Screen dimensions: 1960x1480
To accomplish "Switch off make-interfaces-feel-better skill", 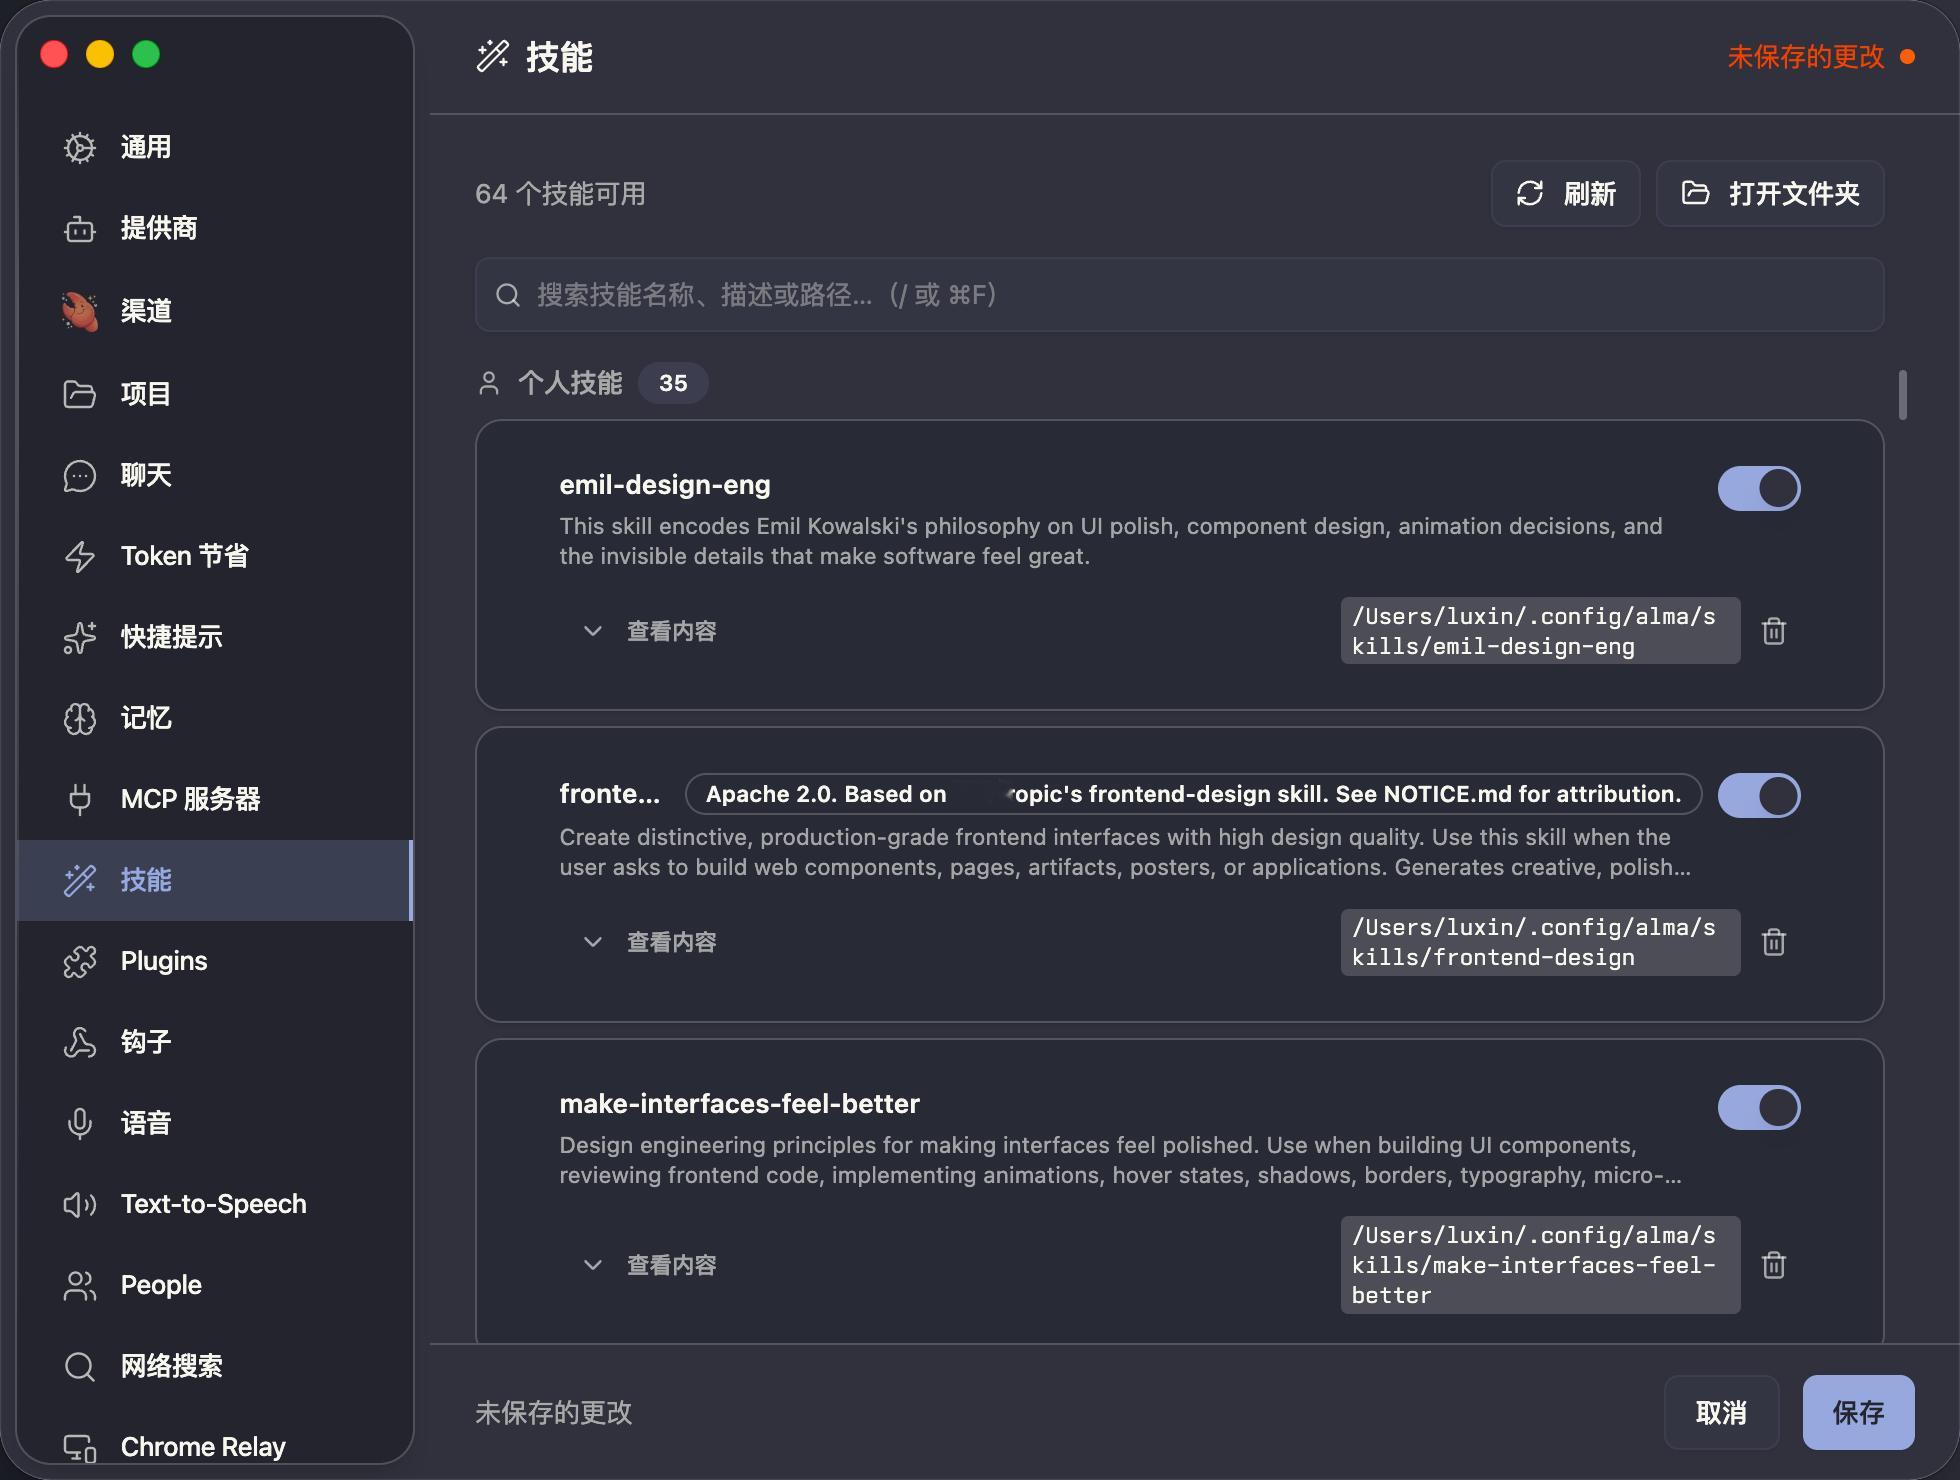I will [x=1759, y=1108].
